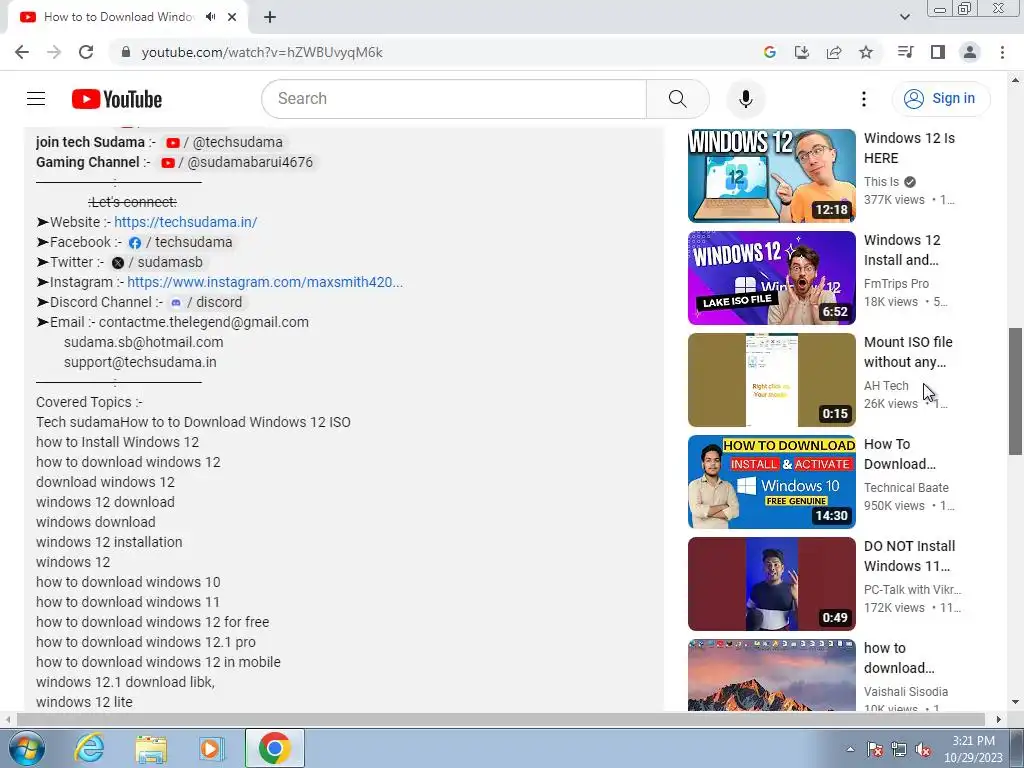The width and height of the screenshot is (1024, 768).
Task: Click the Technical Baate channel name
Action: pos(906,487)
